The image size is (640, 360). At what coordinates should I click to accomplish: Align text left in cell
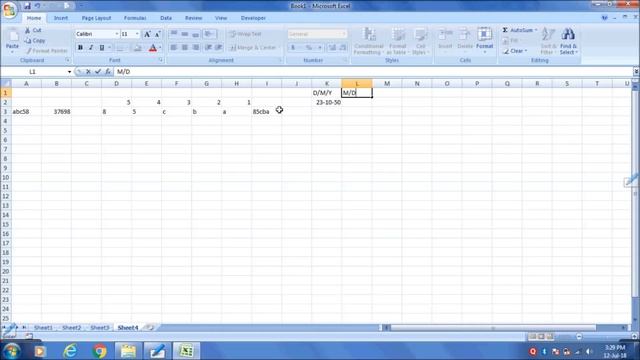click(174, 48)
